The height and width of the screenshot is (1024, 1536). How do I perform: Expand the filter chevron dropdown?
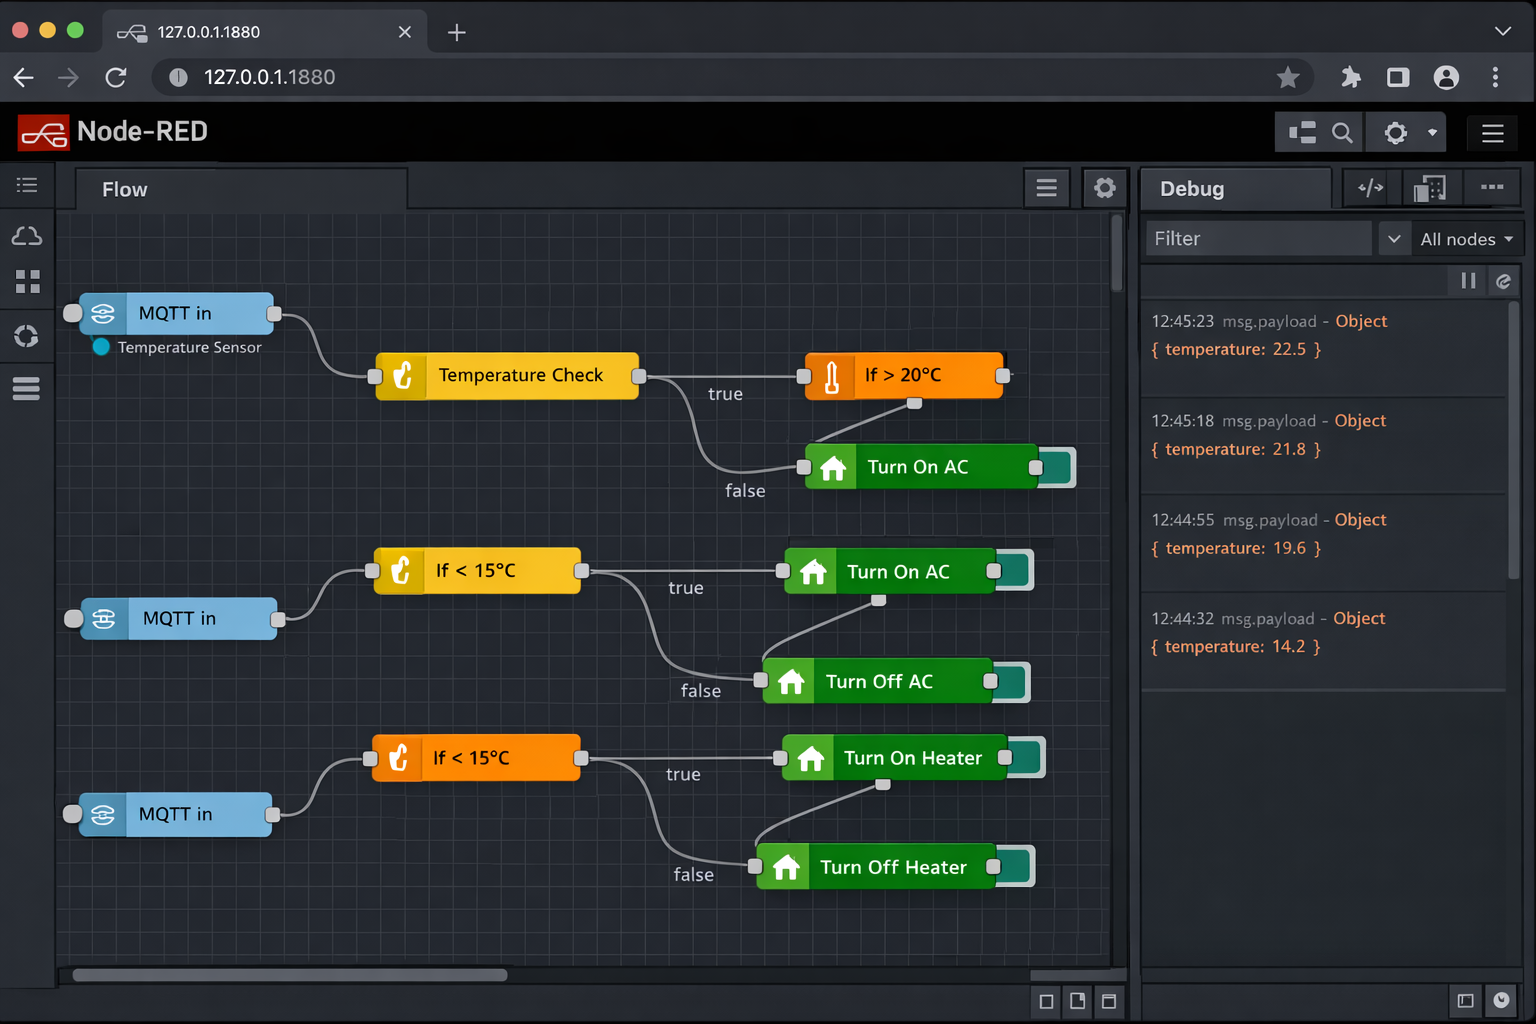point(1394,239)
